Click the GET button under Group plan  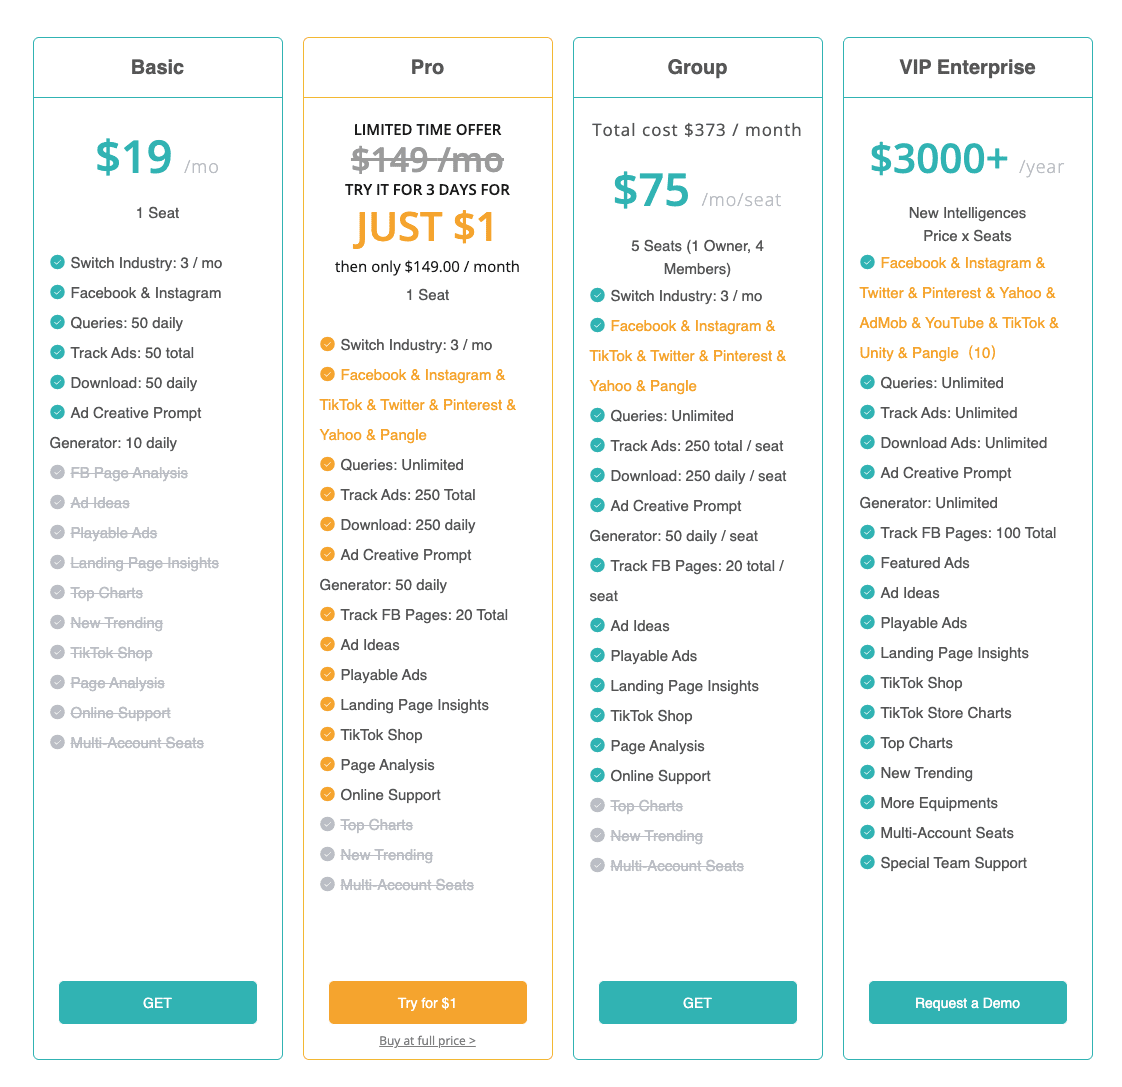point(697,1002)
